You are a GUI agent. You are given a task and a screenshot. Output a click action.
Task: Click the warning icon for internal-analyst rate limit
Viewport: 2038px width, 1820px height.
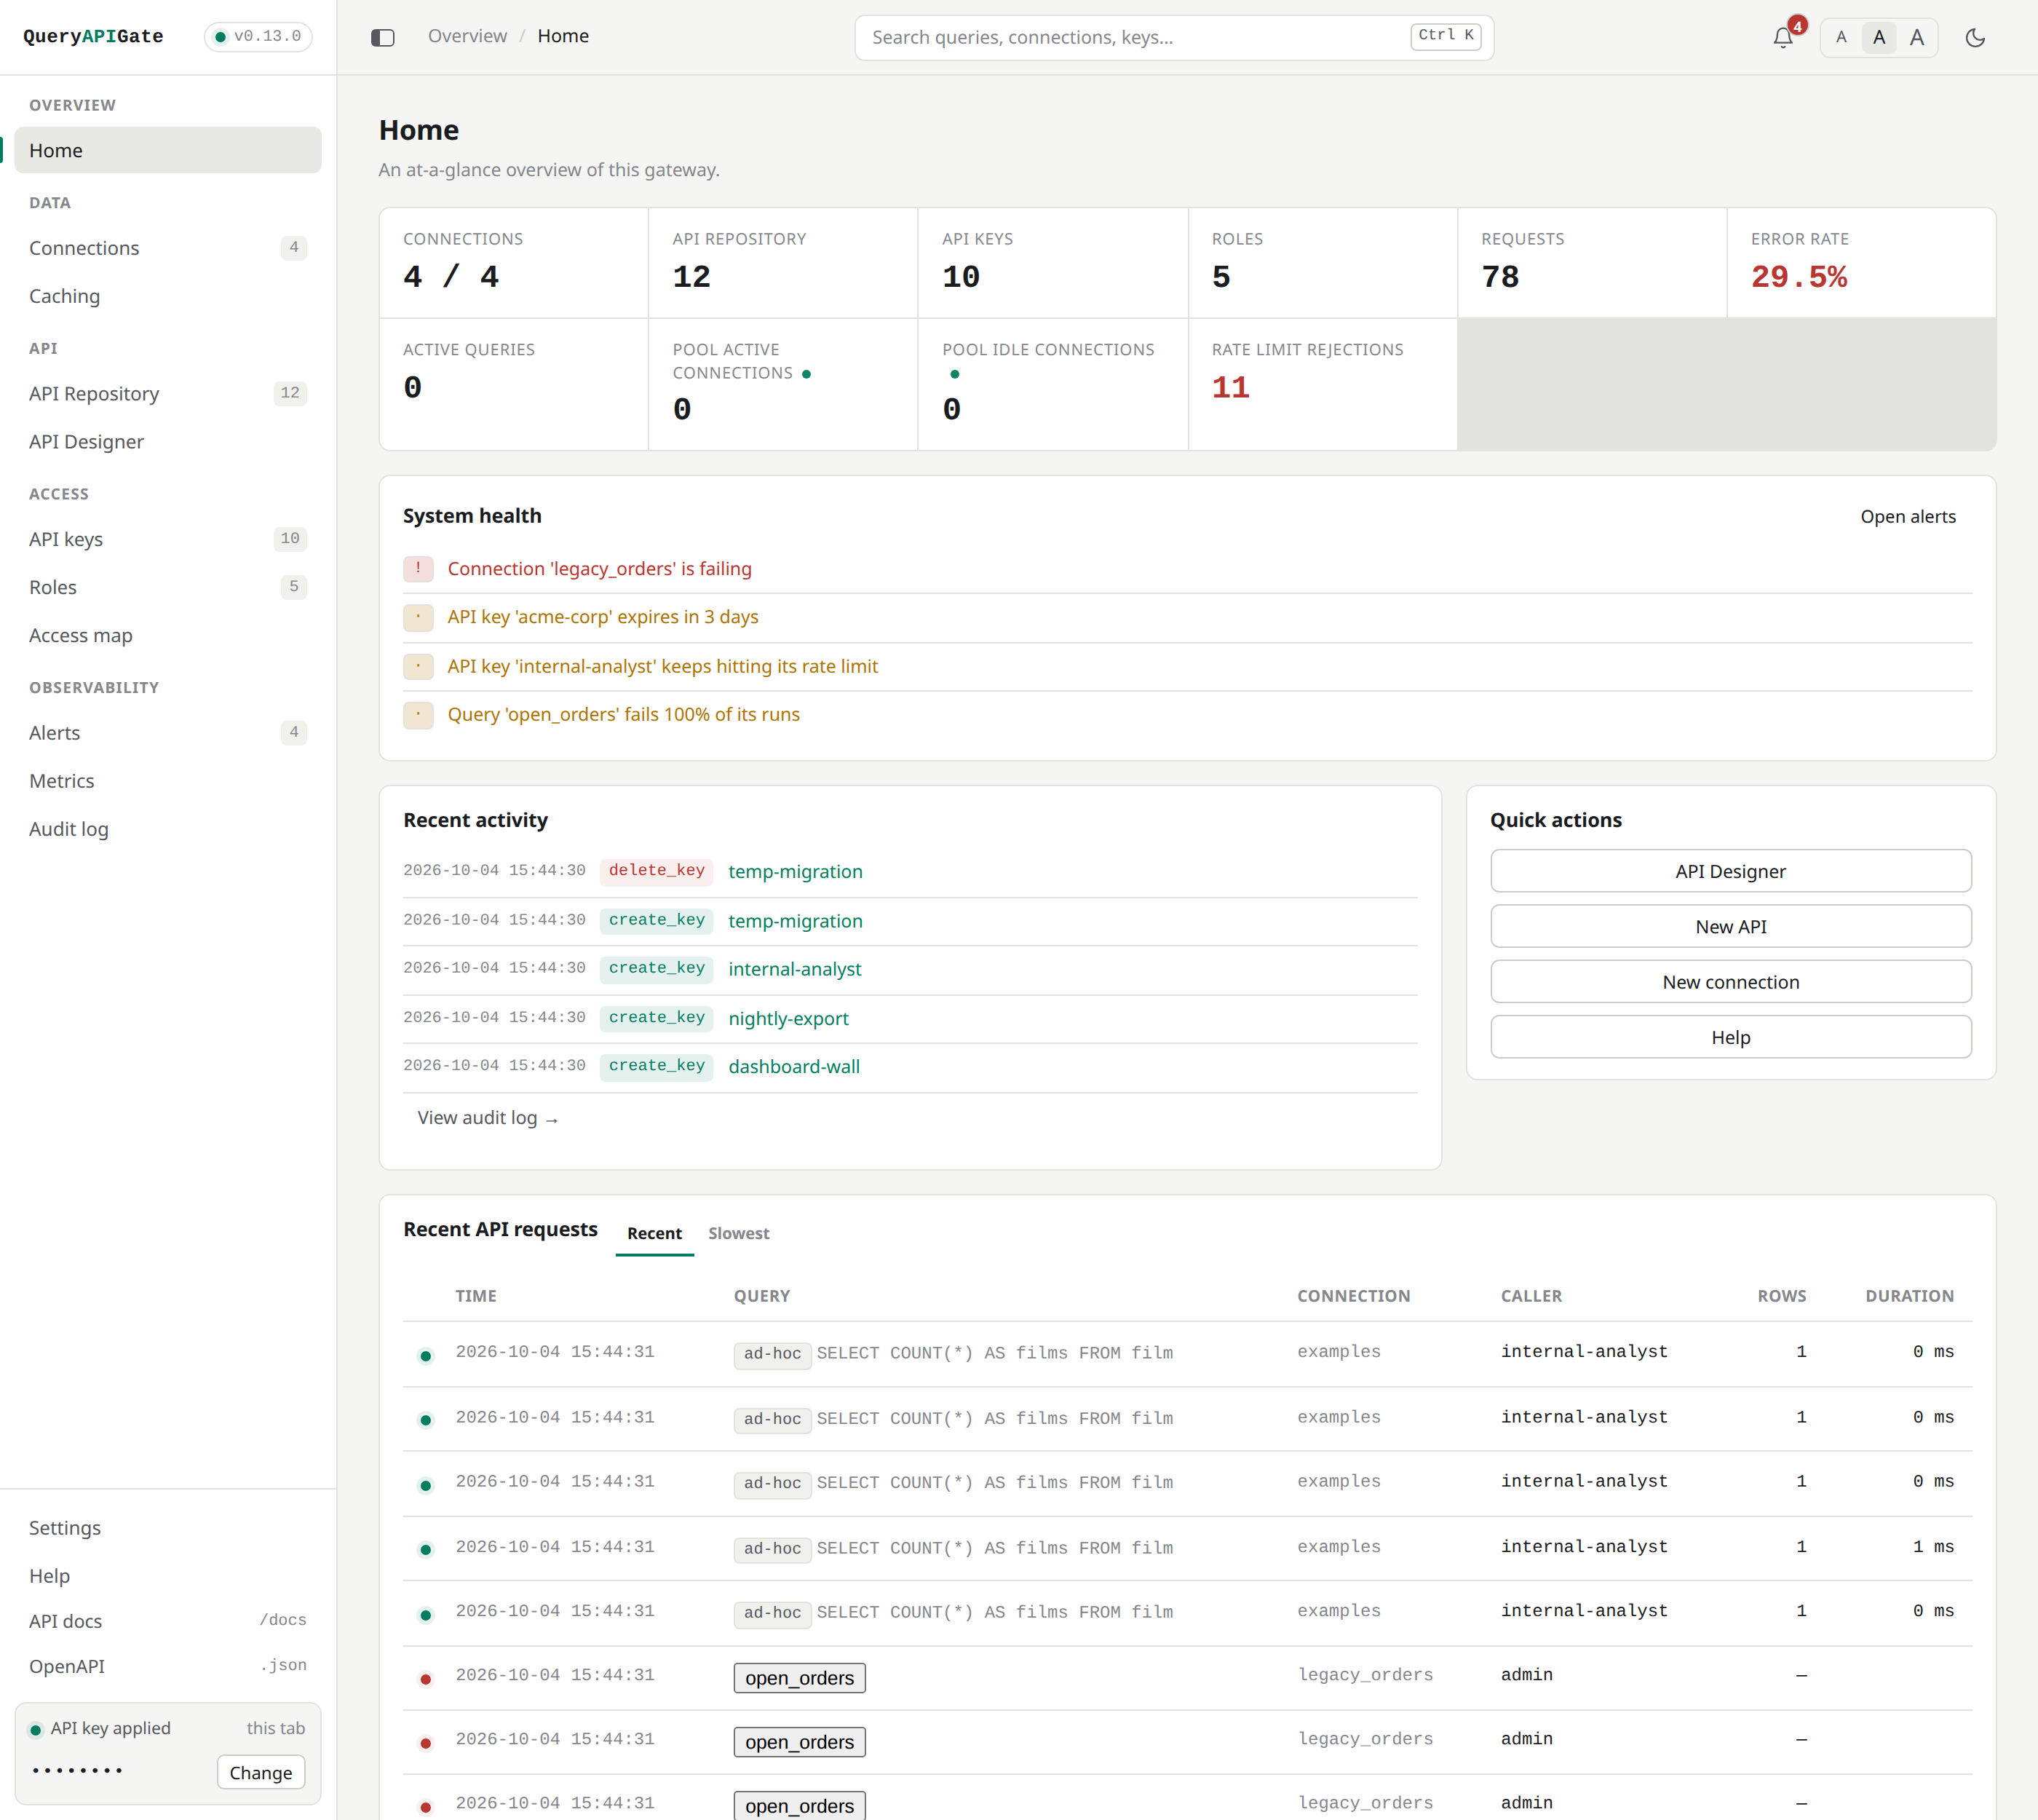pos(418,666)
